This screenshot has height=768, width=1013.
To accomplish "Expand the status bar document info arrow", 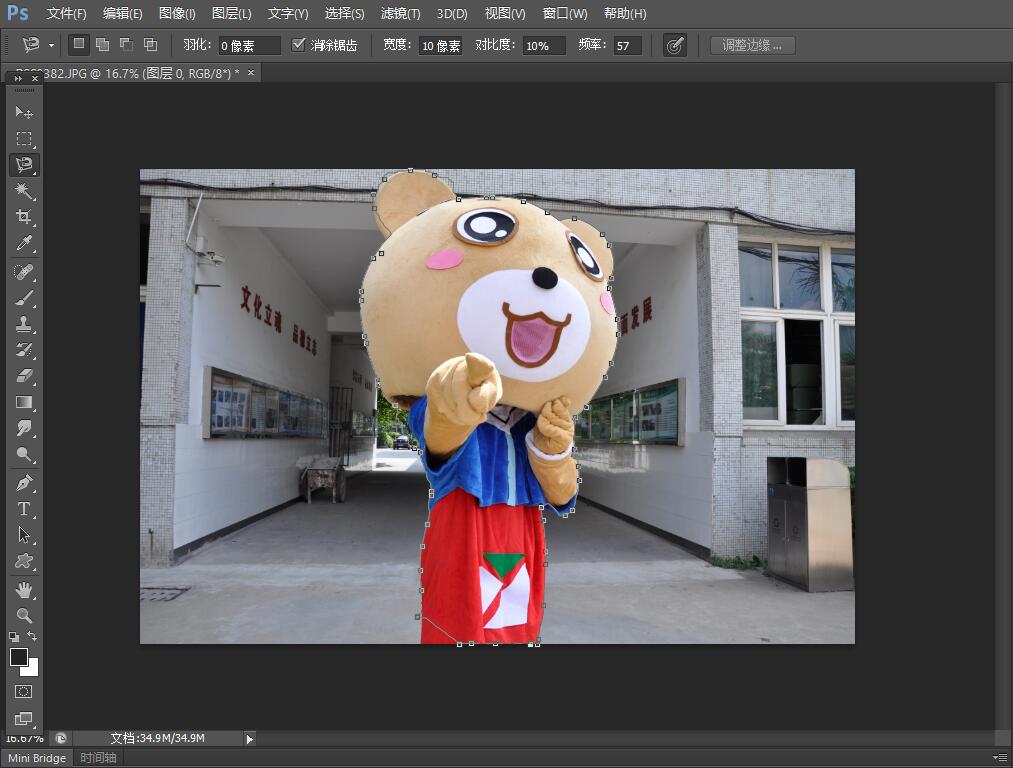I will point(250,739).
